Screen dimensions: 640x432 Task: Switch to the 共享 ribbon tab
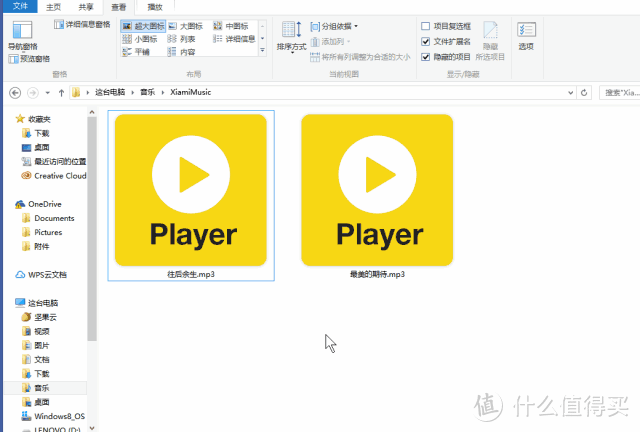[x=86, y=7]
